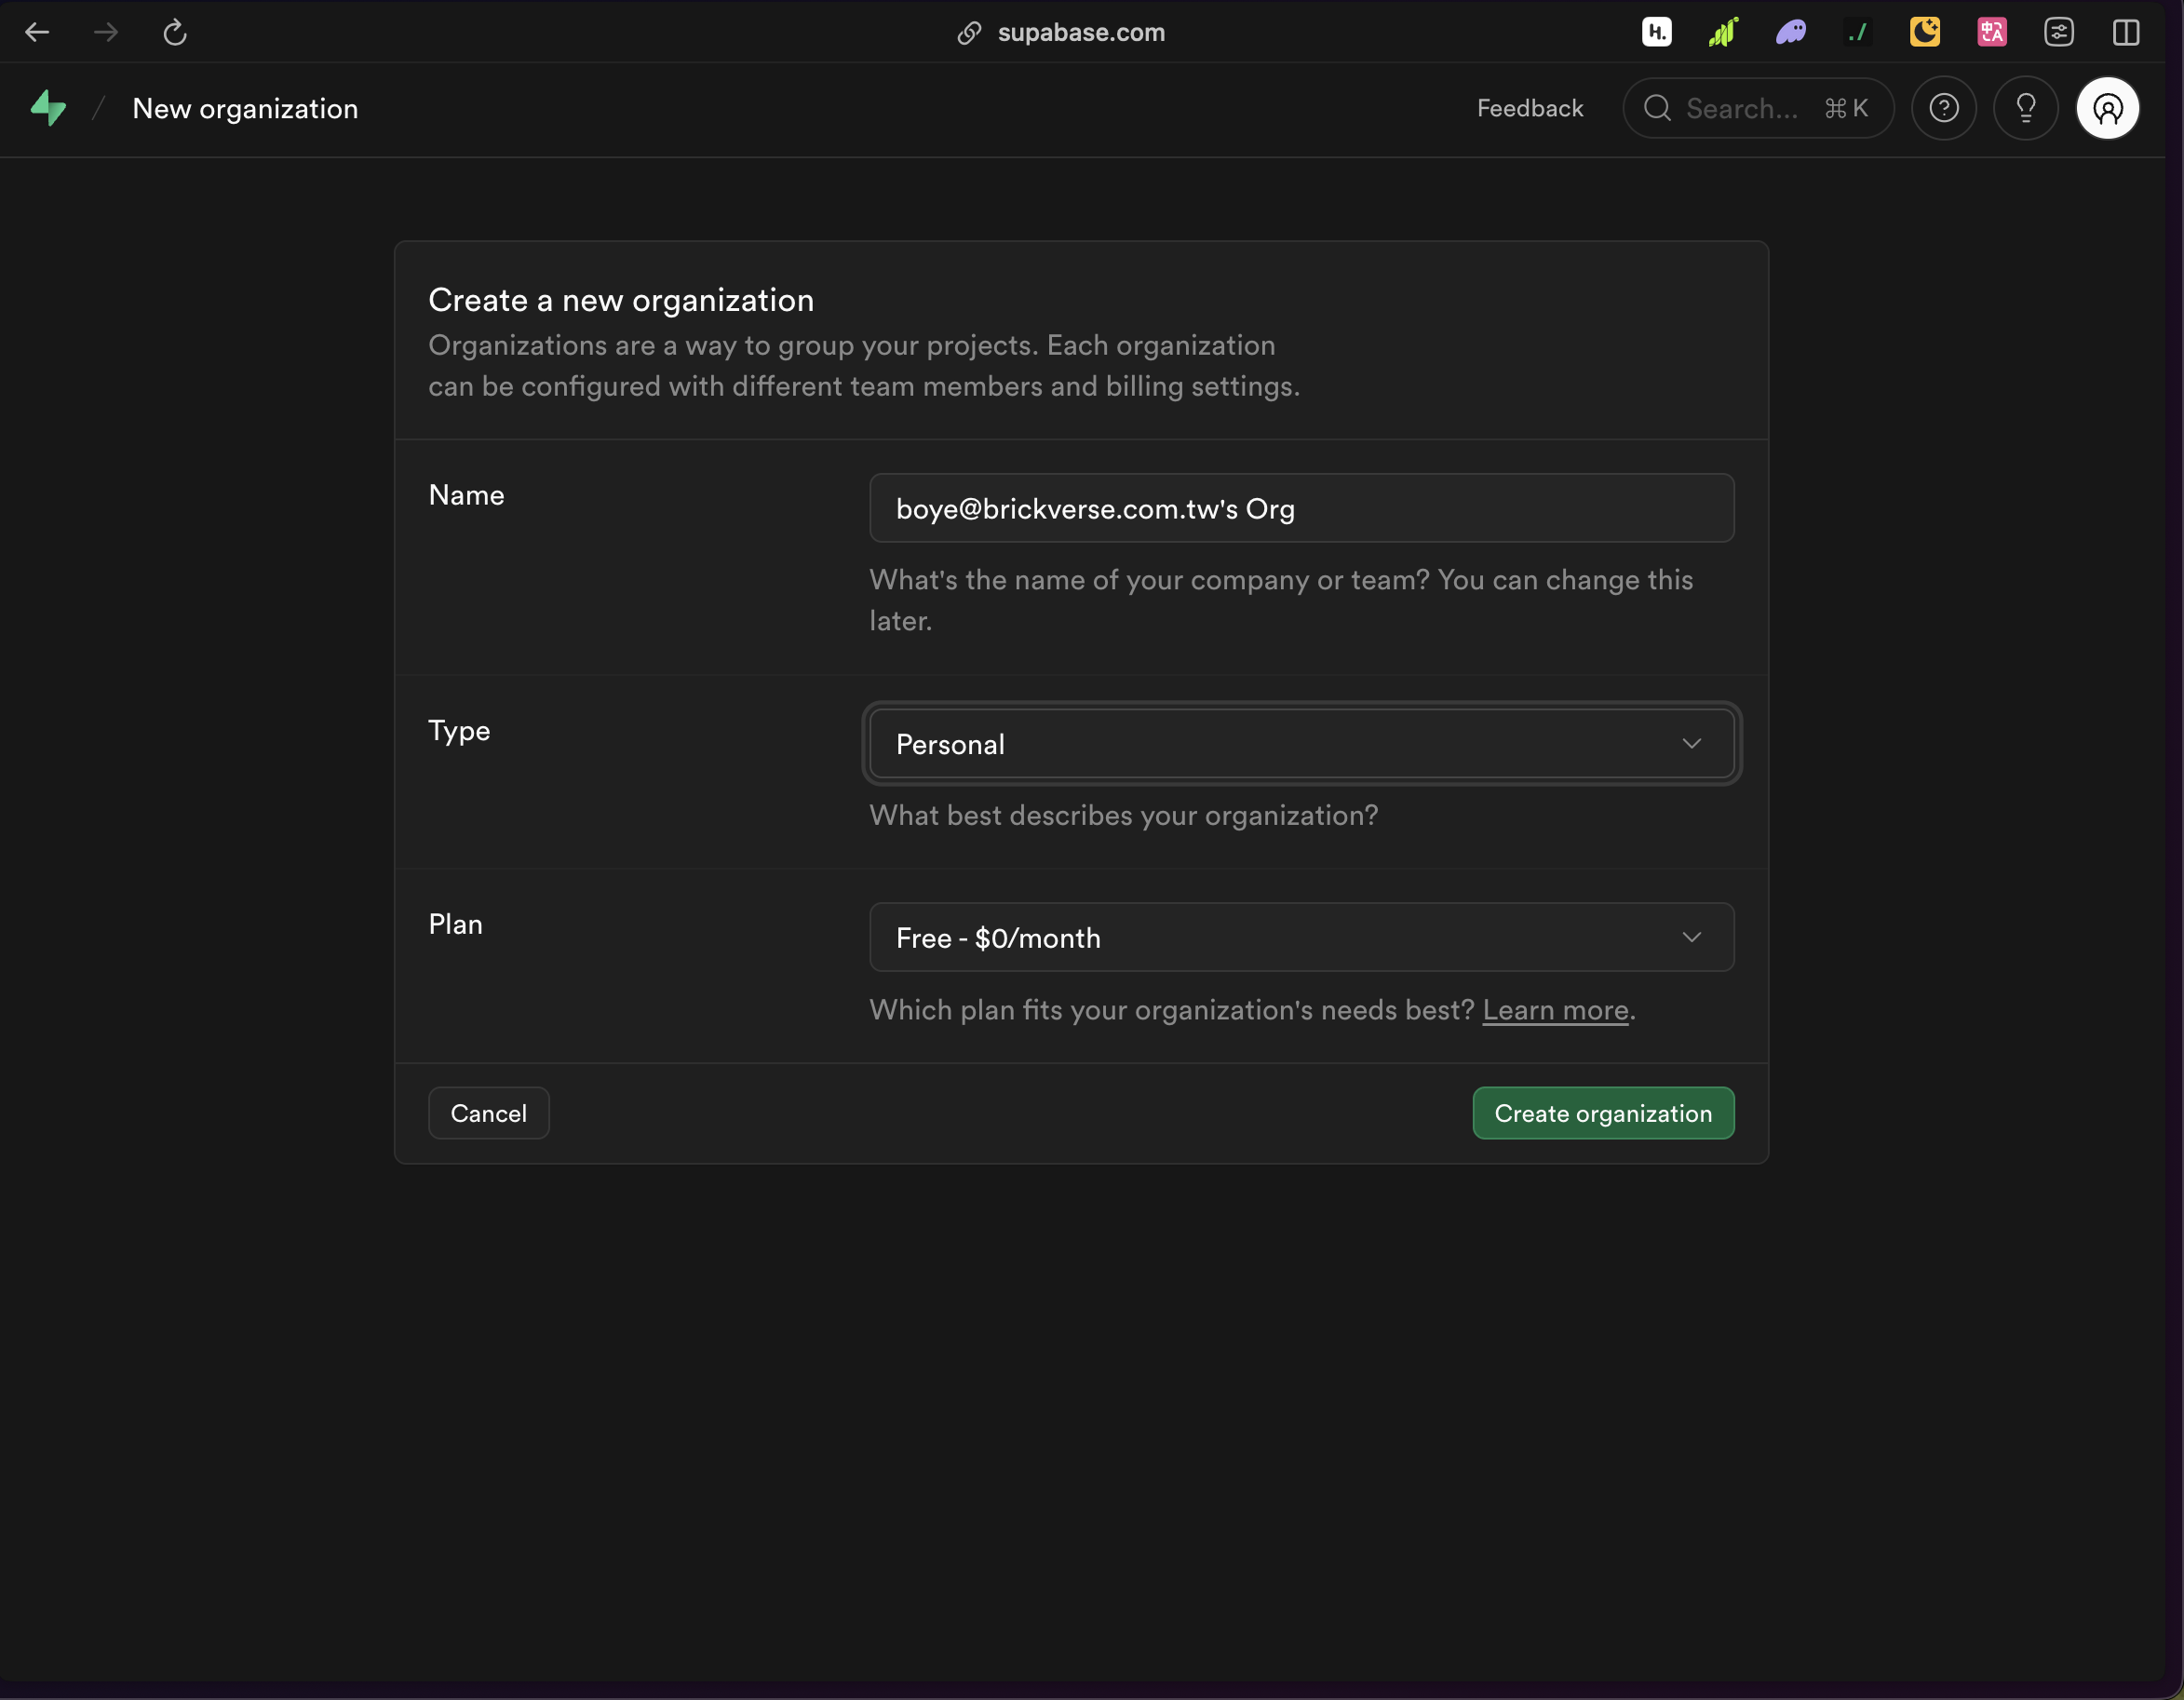Screen dimensions: 2184x1700
Task: Toggle the browser split view icon
Action: coord(2125,33)
